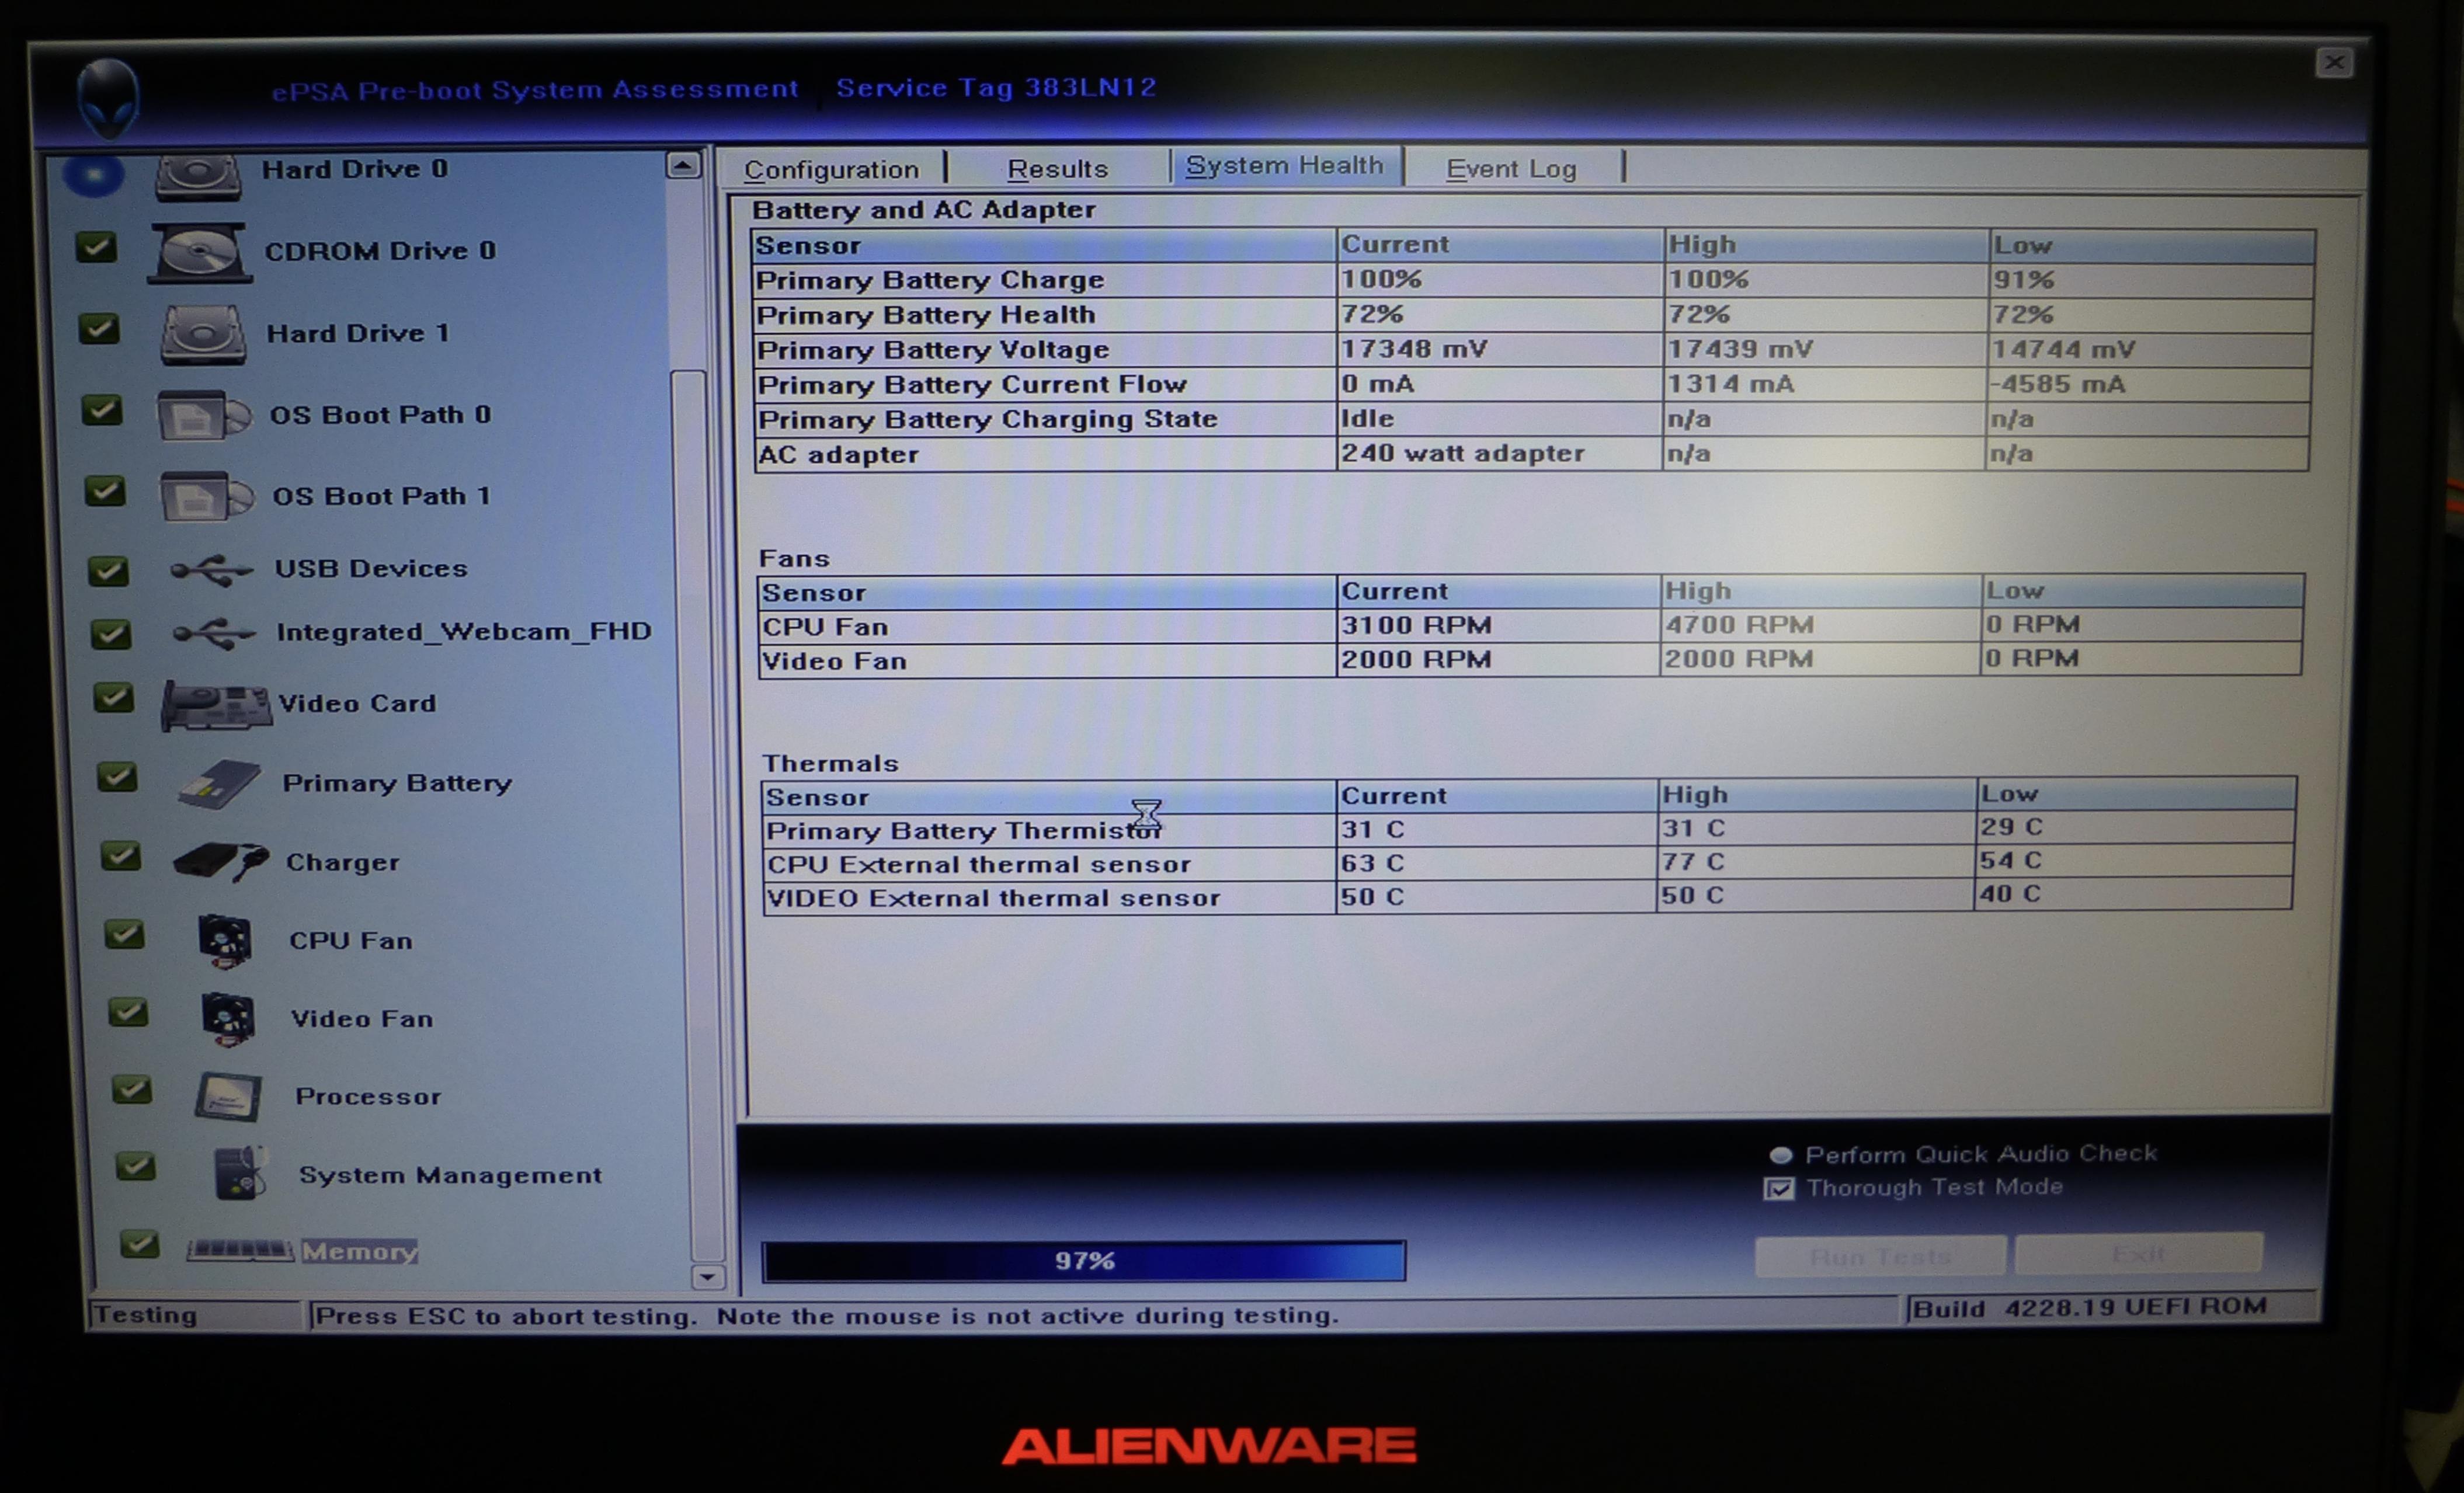Click the 97% test progress bar
2464x1493 pixels.
tap(1083, 1261)
